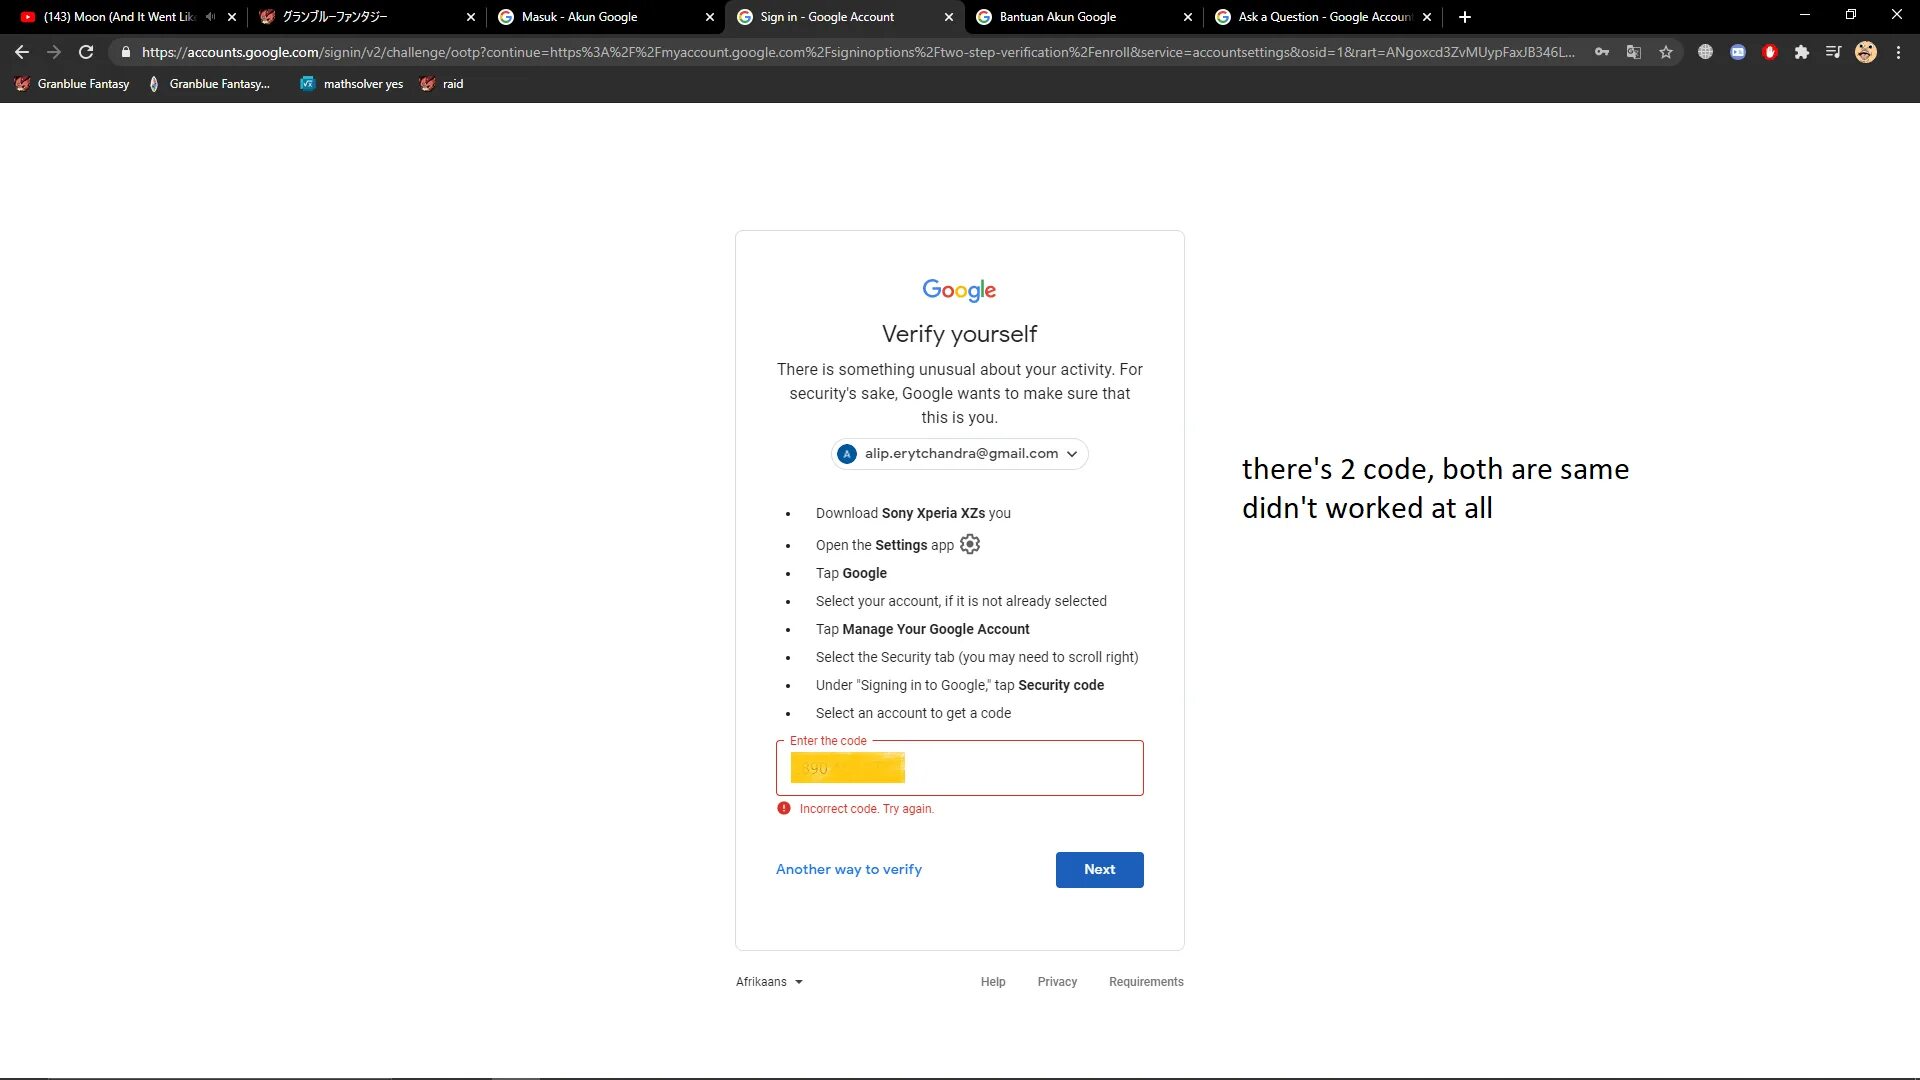Click the Google password manager key icon

1601,53
